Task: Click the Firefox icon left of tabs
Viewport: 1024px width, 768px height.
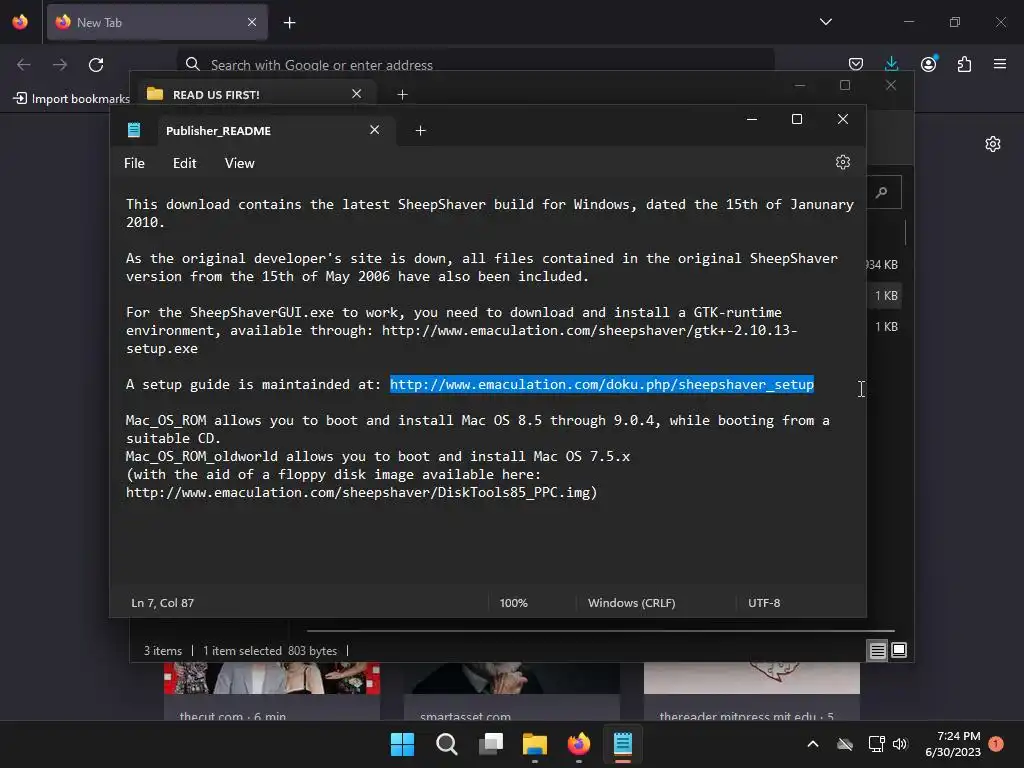Action: pos(20,22)
